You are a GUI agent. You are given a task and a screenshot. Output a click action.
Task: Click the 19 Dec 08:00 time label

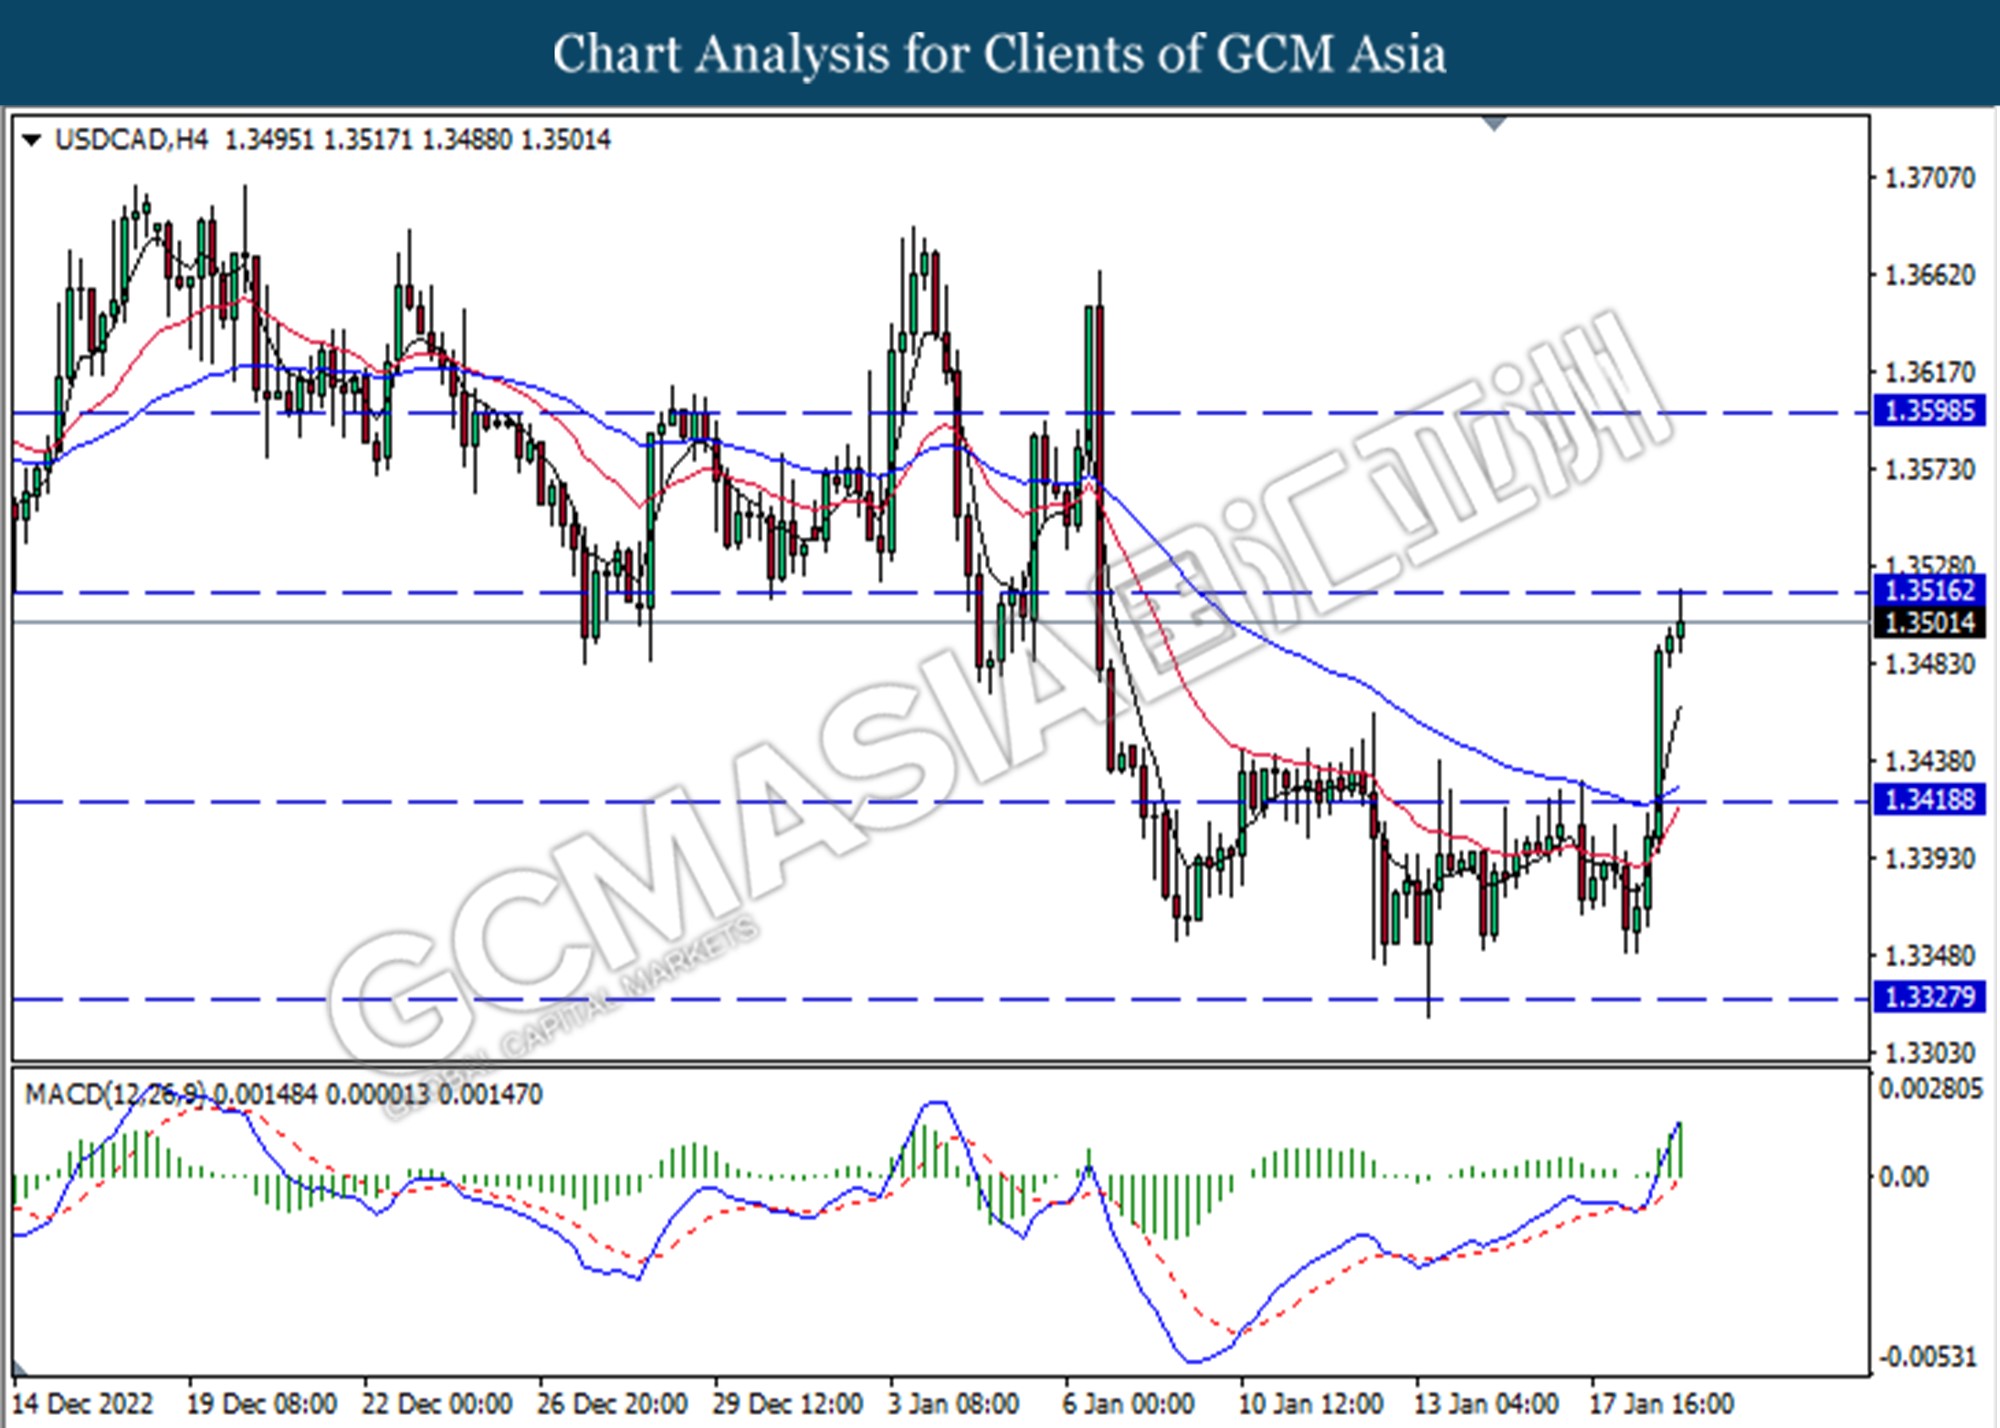[261, 1404]
